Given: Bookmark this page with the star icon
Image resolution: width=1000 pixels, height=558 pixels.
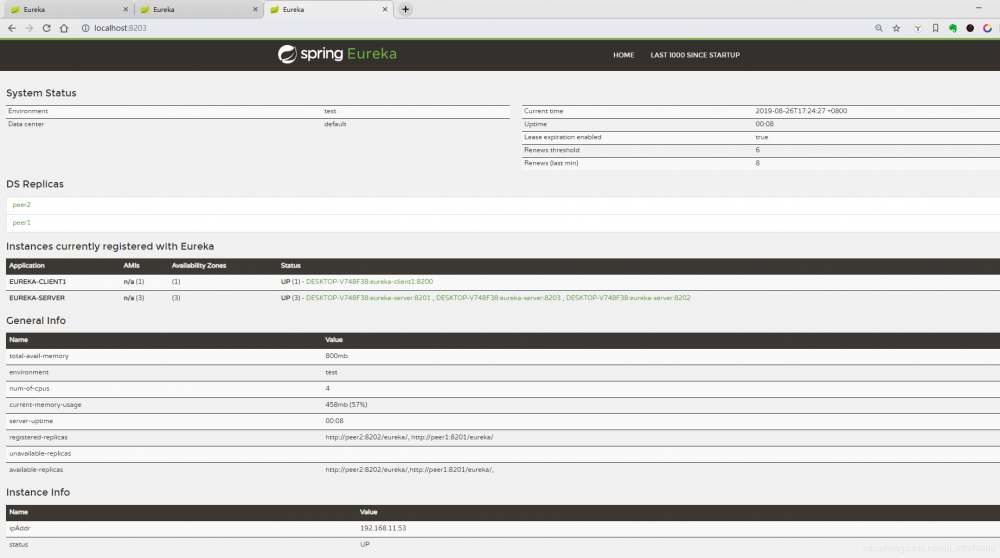Looking at the screenshot, I should click(x=897, y=28).
